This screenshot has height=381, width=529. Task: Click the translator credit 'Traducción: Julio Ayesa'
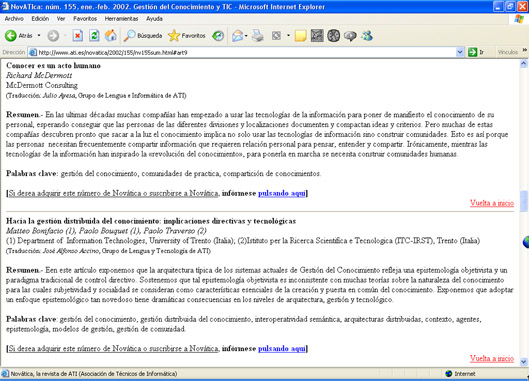tap(42, 96)
